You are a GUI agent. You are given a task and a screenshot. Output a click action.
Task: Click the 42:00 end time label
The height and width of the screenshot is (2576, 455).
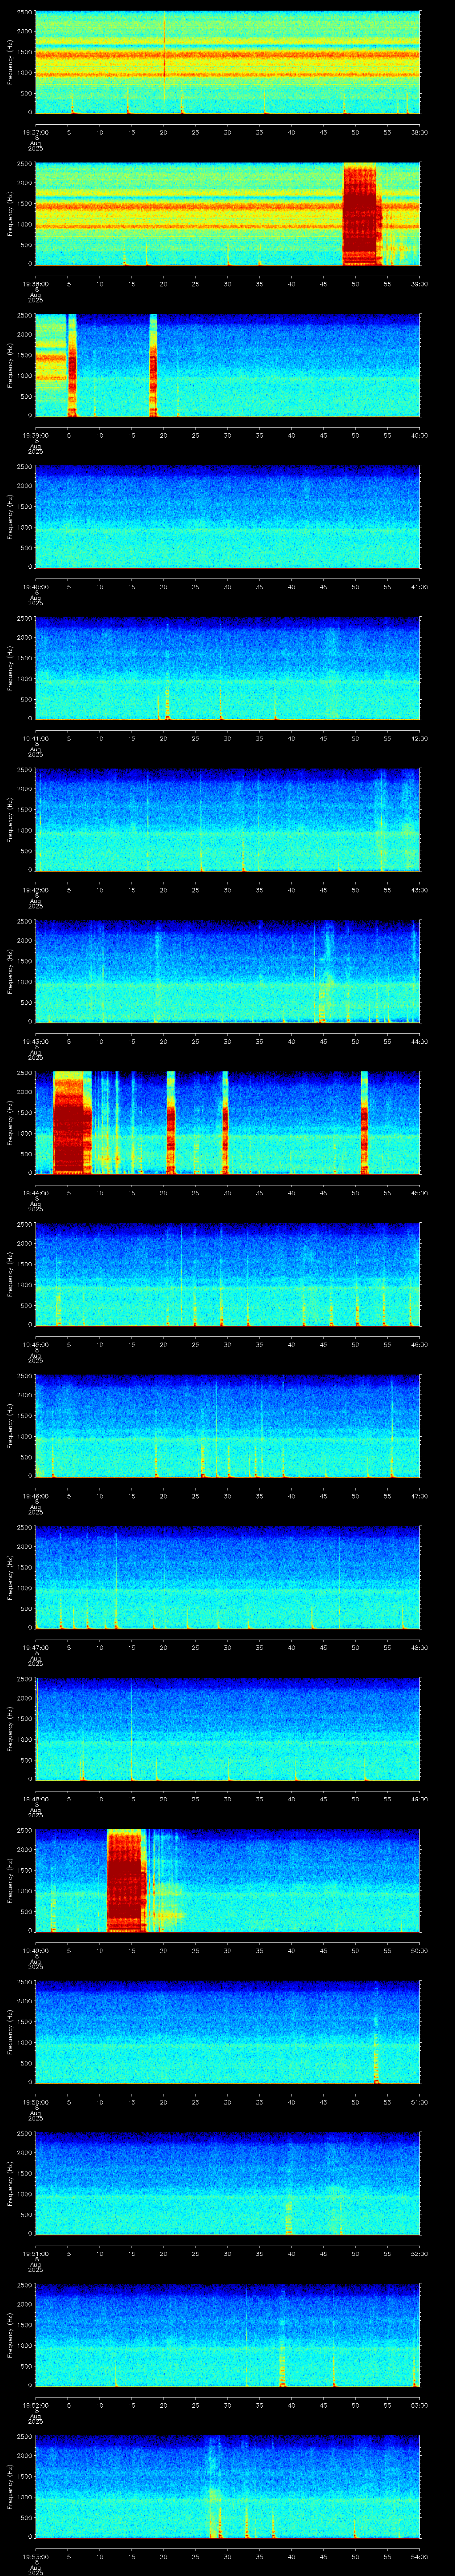420,738
